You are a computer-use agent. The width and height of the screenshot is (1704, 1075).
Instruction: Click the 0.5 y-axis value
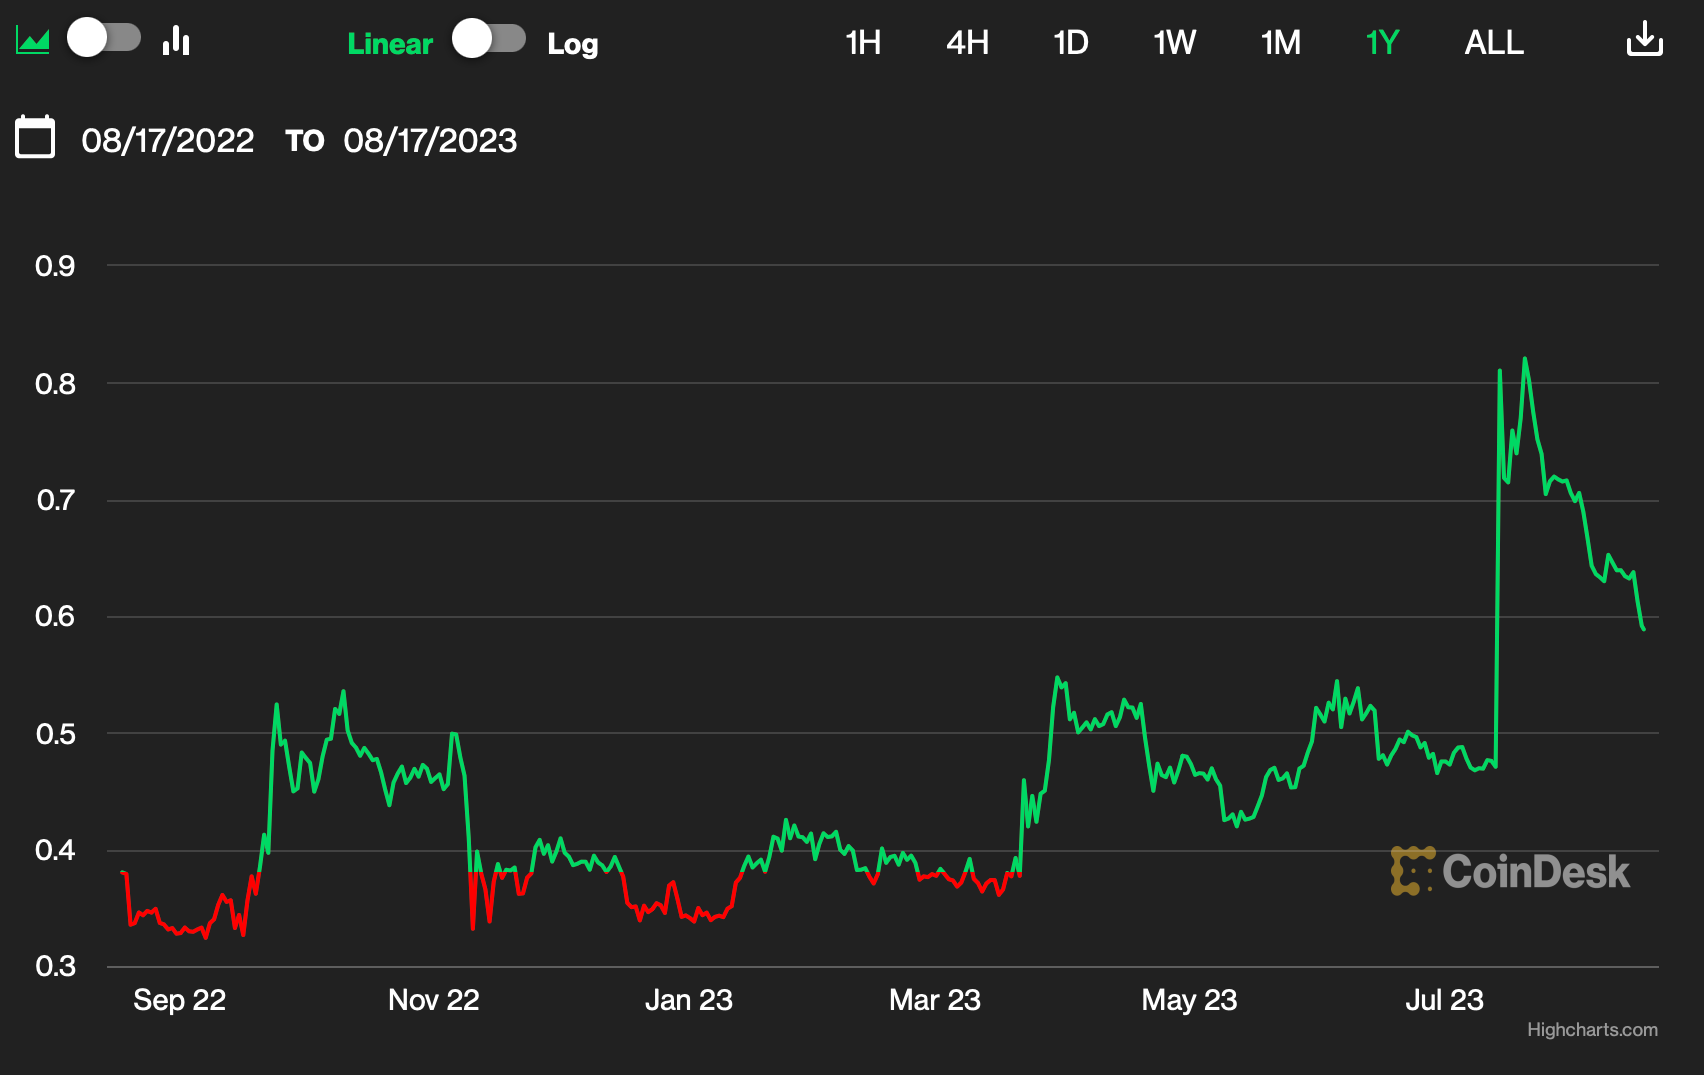pyautogui.click(x=55, y=734)
